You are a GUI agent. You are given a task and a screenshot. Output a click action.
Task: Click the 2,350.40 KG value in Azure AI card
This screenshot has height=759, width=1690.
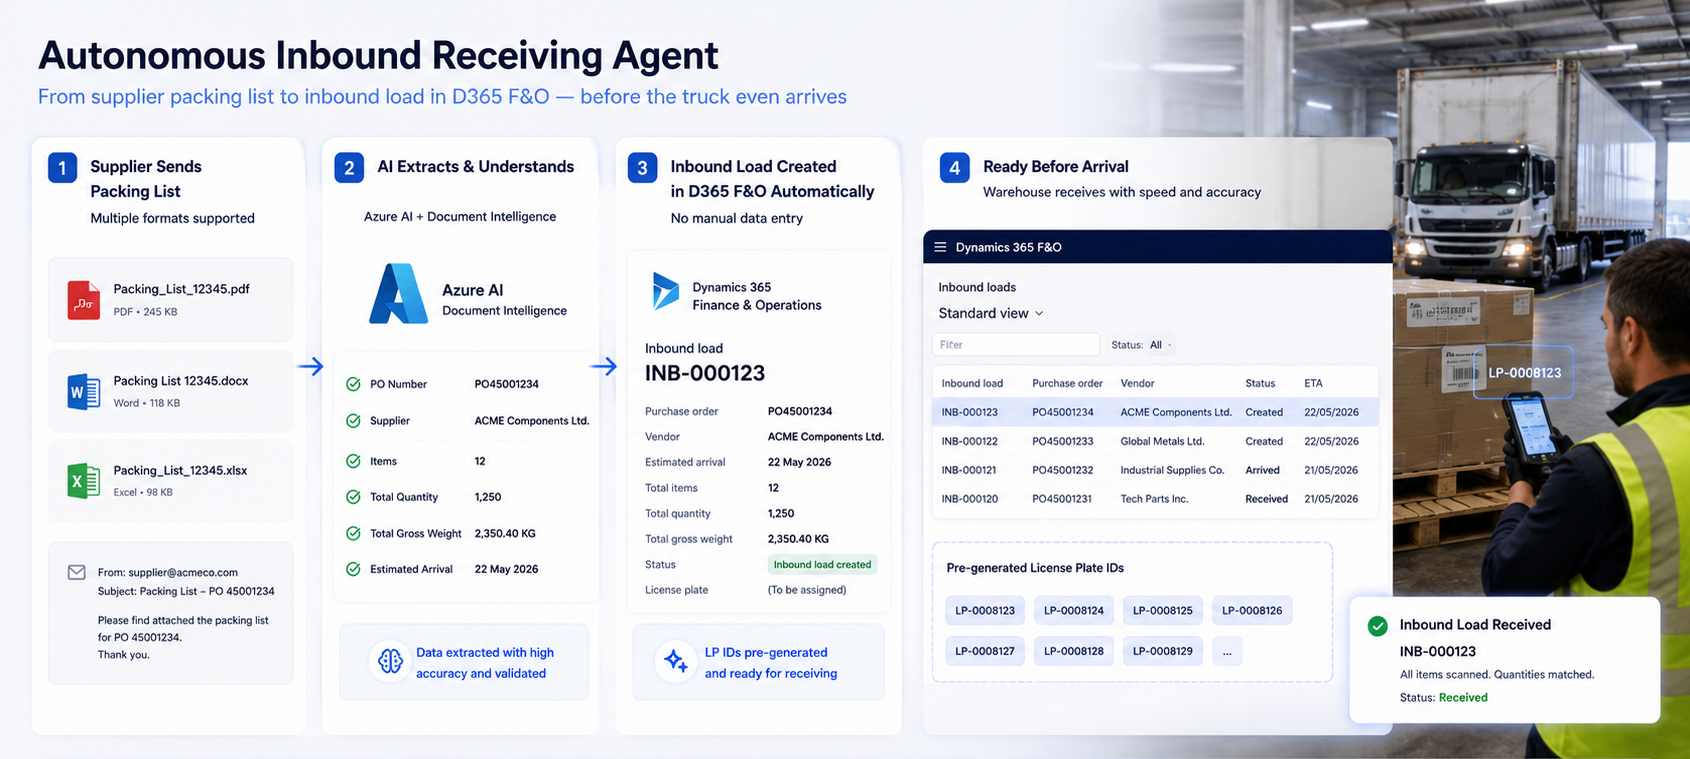[x=505, y=533]
